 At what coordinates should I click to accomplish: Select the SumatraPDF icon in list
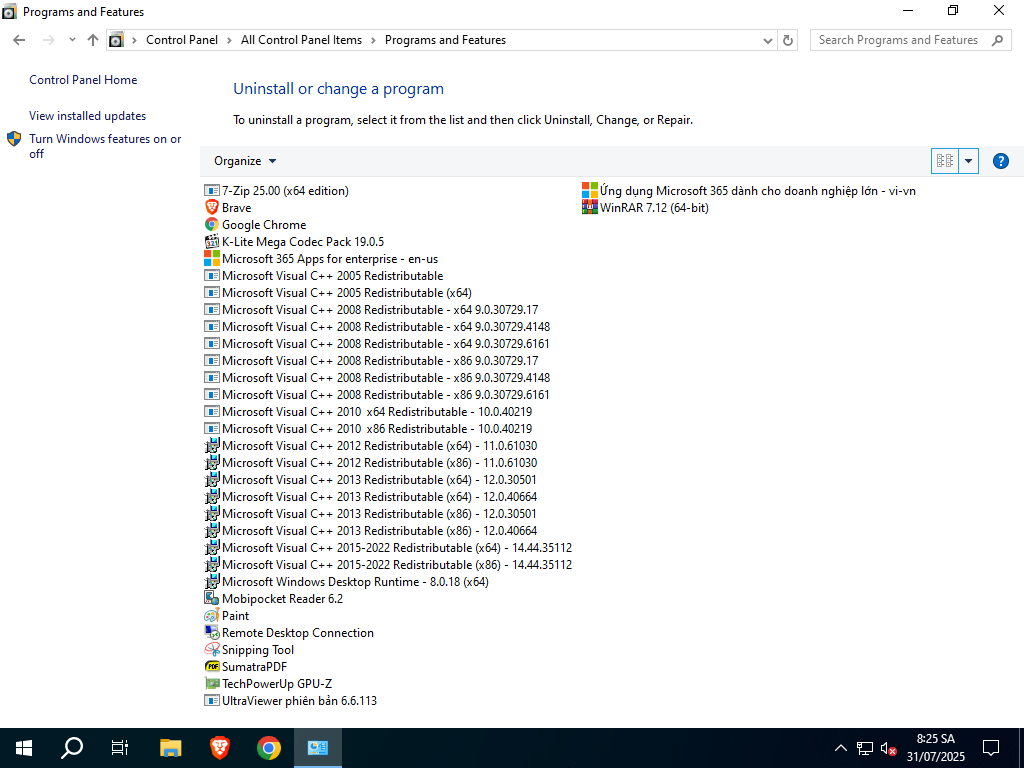pos(212,667)
